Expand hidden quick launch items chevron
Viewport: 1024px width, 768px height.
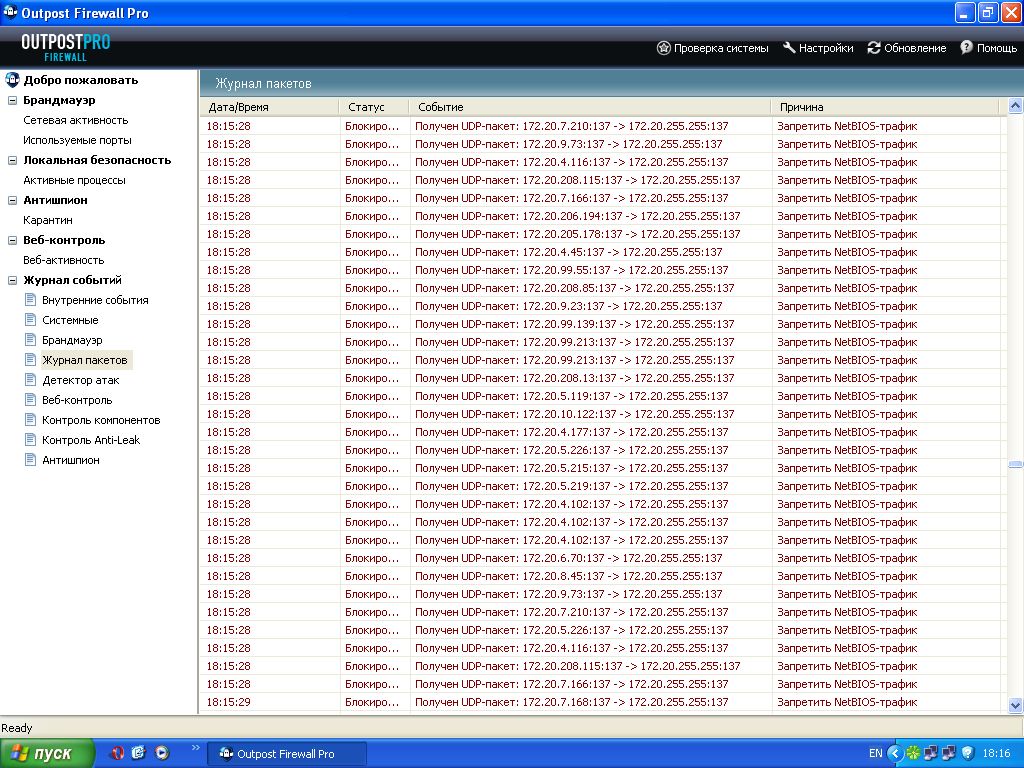coord(195,748)
